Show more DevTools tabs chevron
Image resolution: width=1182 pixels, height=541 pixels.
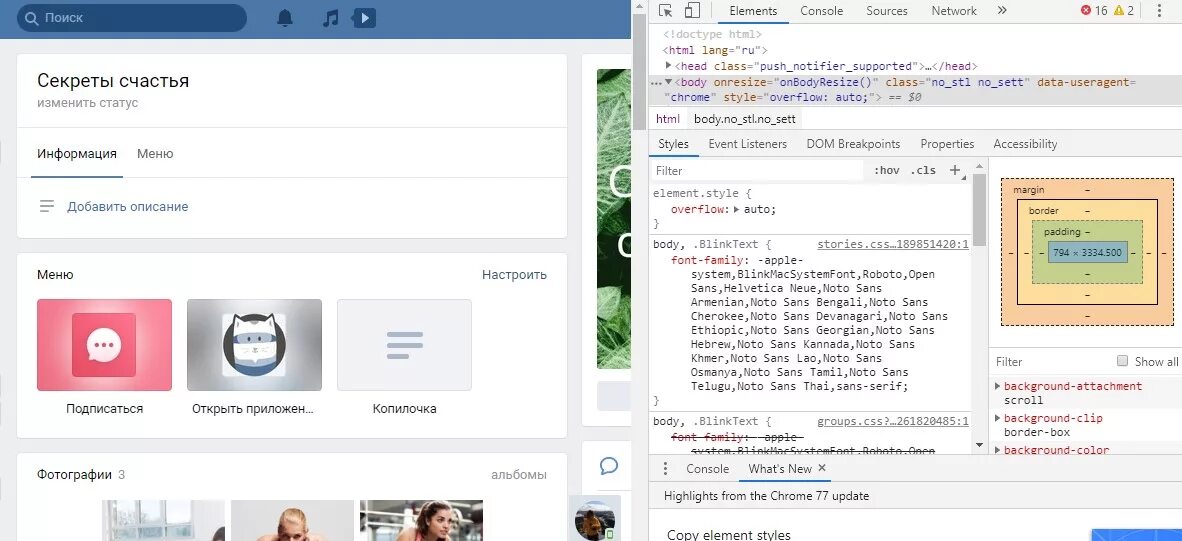[1002, 11]
